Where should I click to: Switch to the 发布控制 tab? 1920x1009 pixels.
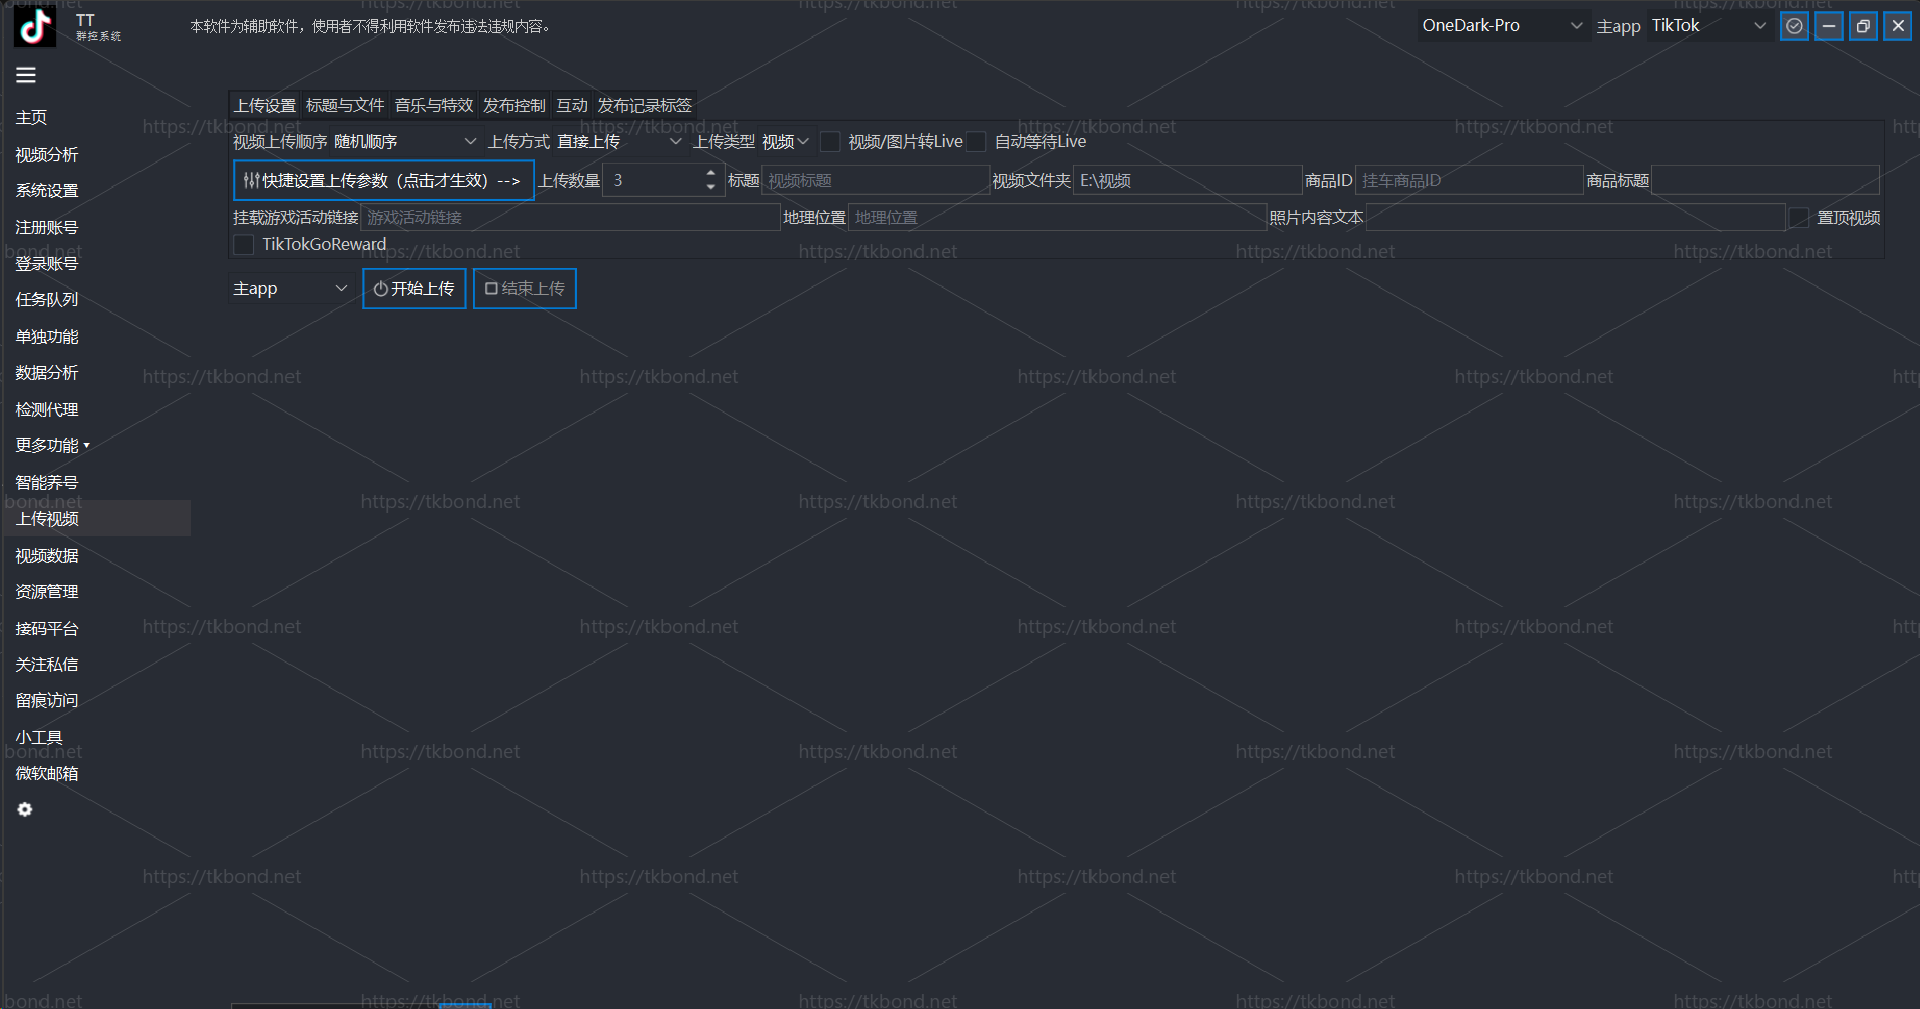[x=515, y=106]
